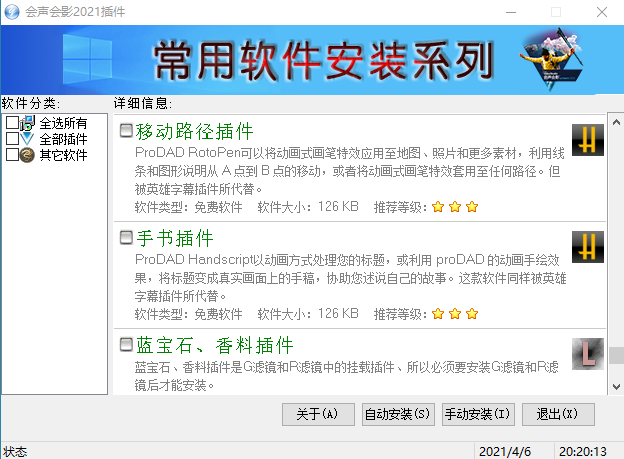Select the 移动路径插件 title

[194, 131]
